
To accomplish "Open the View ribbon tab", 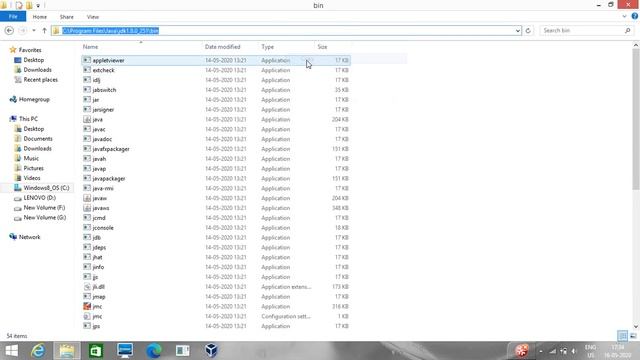I will [93, 17].
